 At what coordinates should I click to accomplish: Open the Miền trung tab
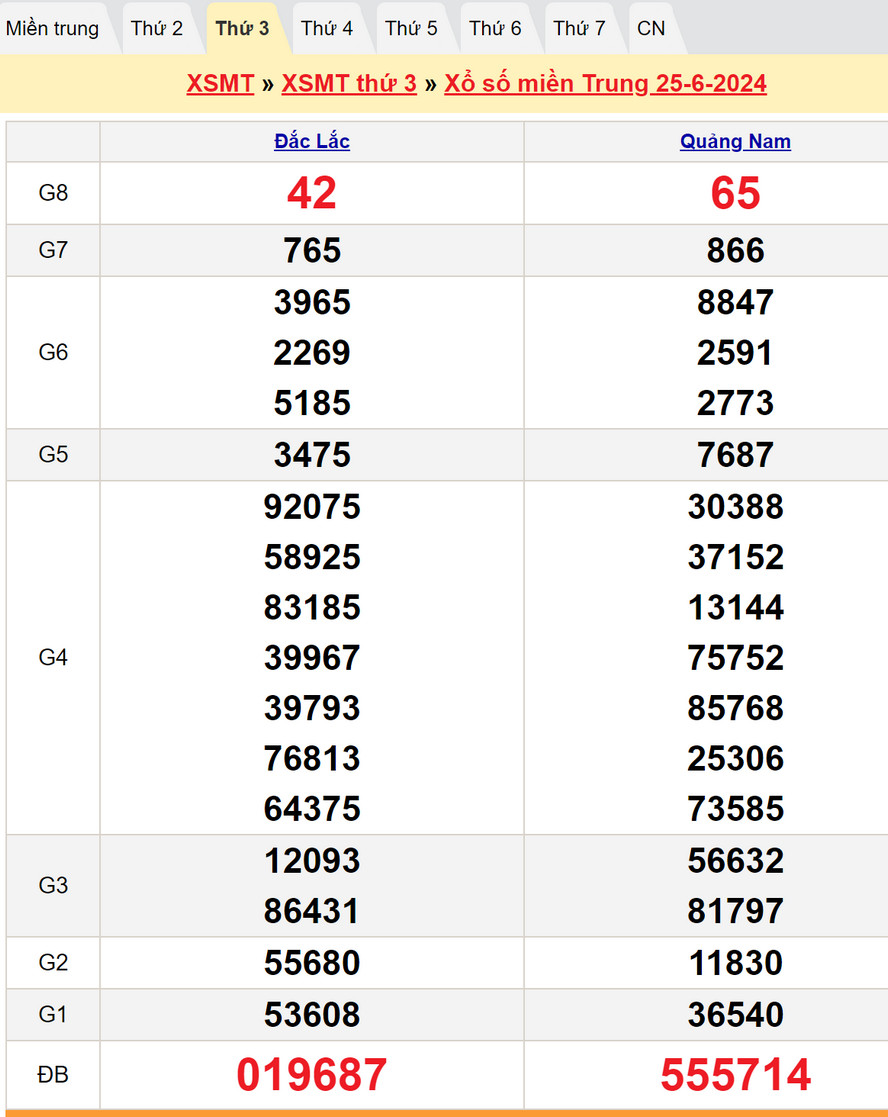(53, 28)
